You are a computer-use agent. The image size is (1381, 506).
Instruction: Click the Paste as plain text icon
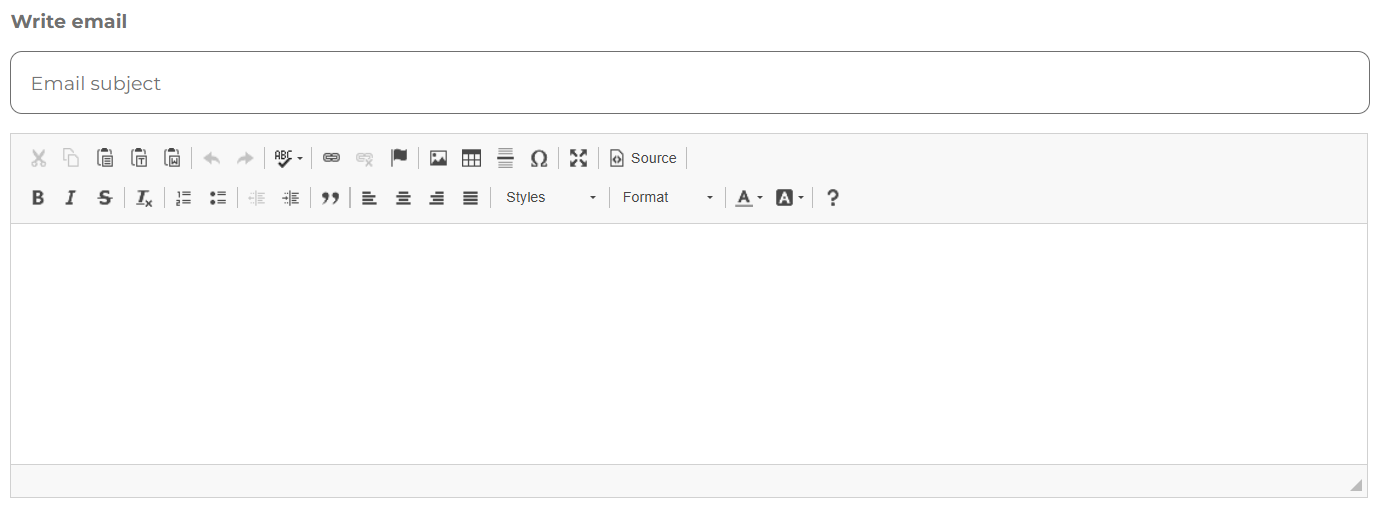[139, 158]
